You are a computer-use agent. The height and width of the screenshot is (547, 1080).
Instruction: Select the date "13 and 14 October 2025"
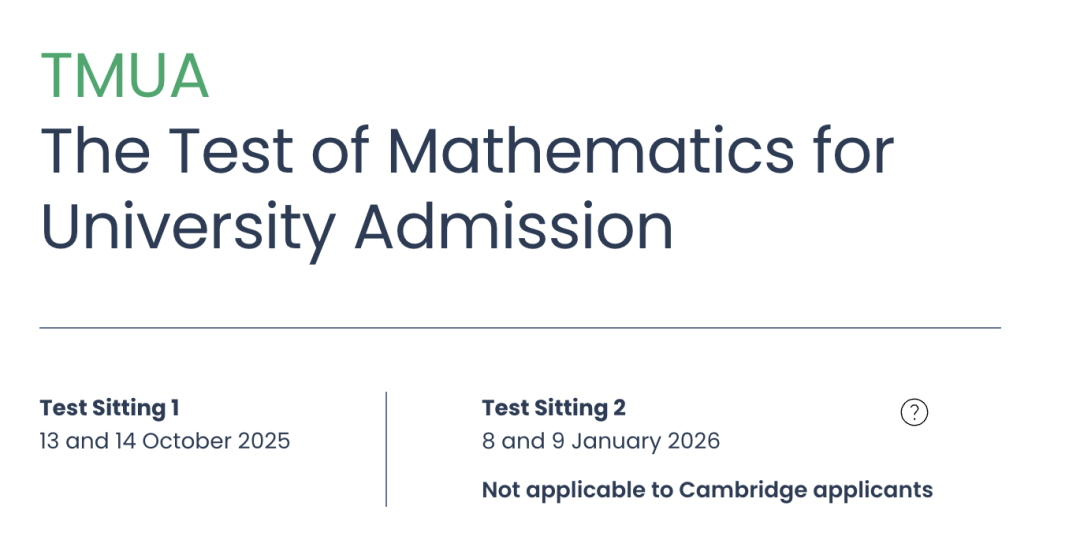pos(165,441)
